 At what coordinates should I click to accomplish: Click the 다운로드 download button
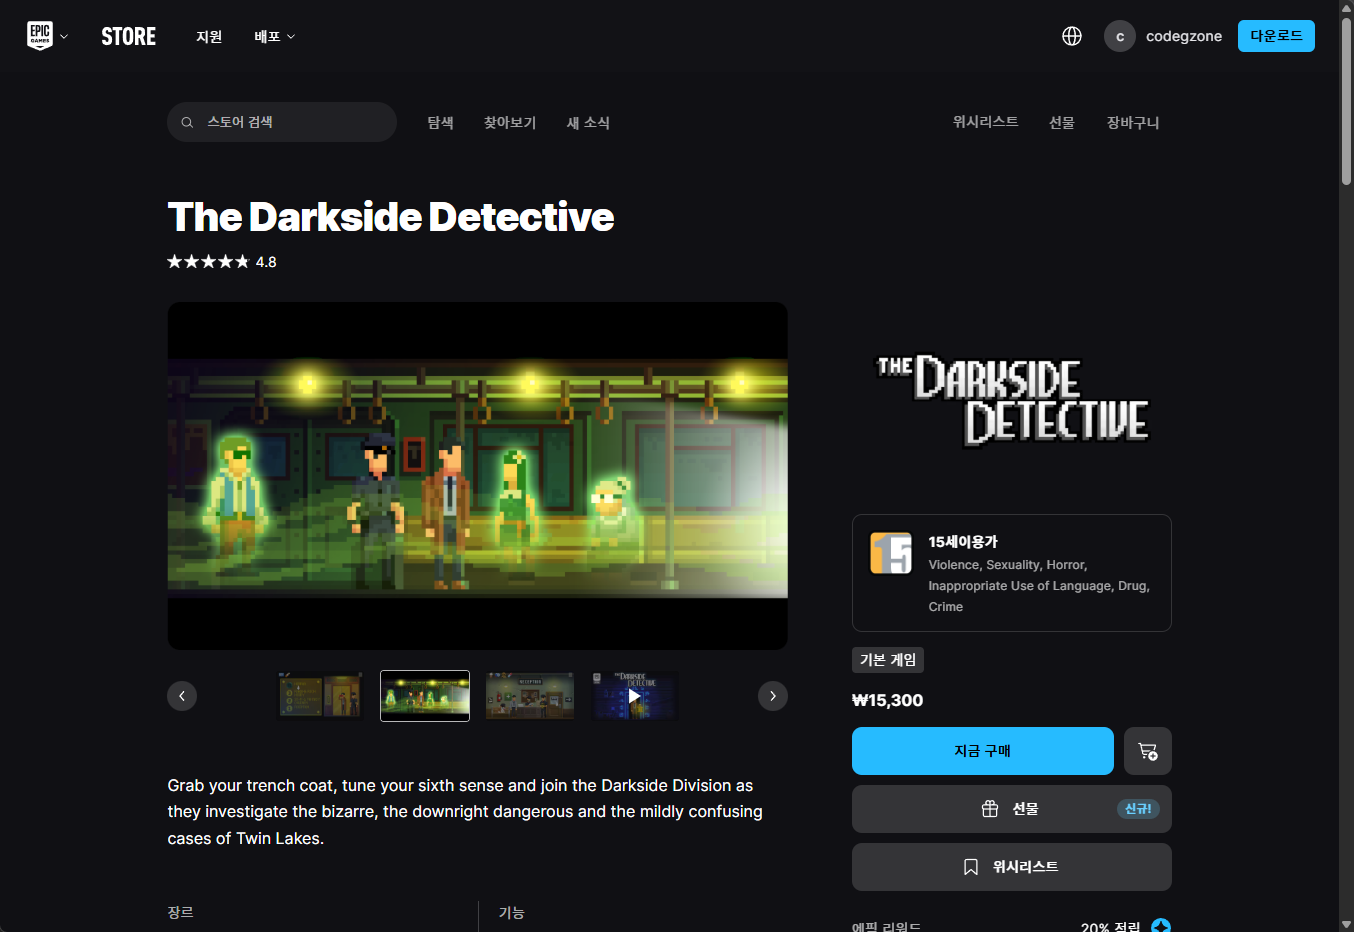tap(1276, 36)
